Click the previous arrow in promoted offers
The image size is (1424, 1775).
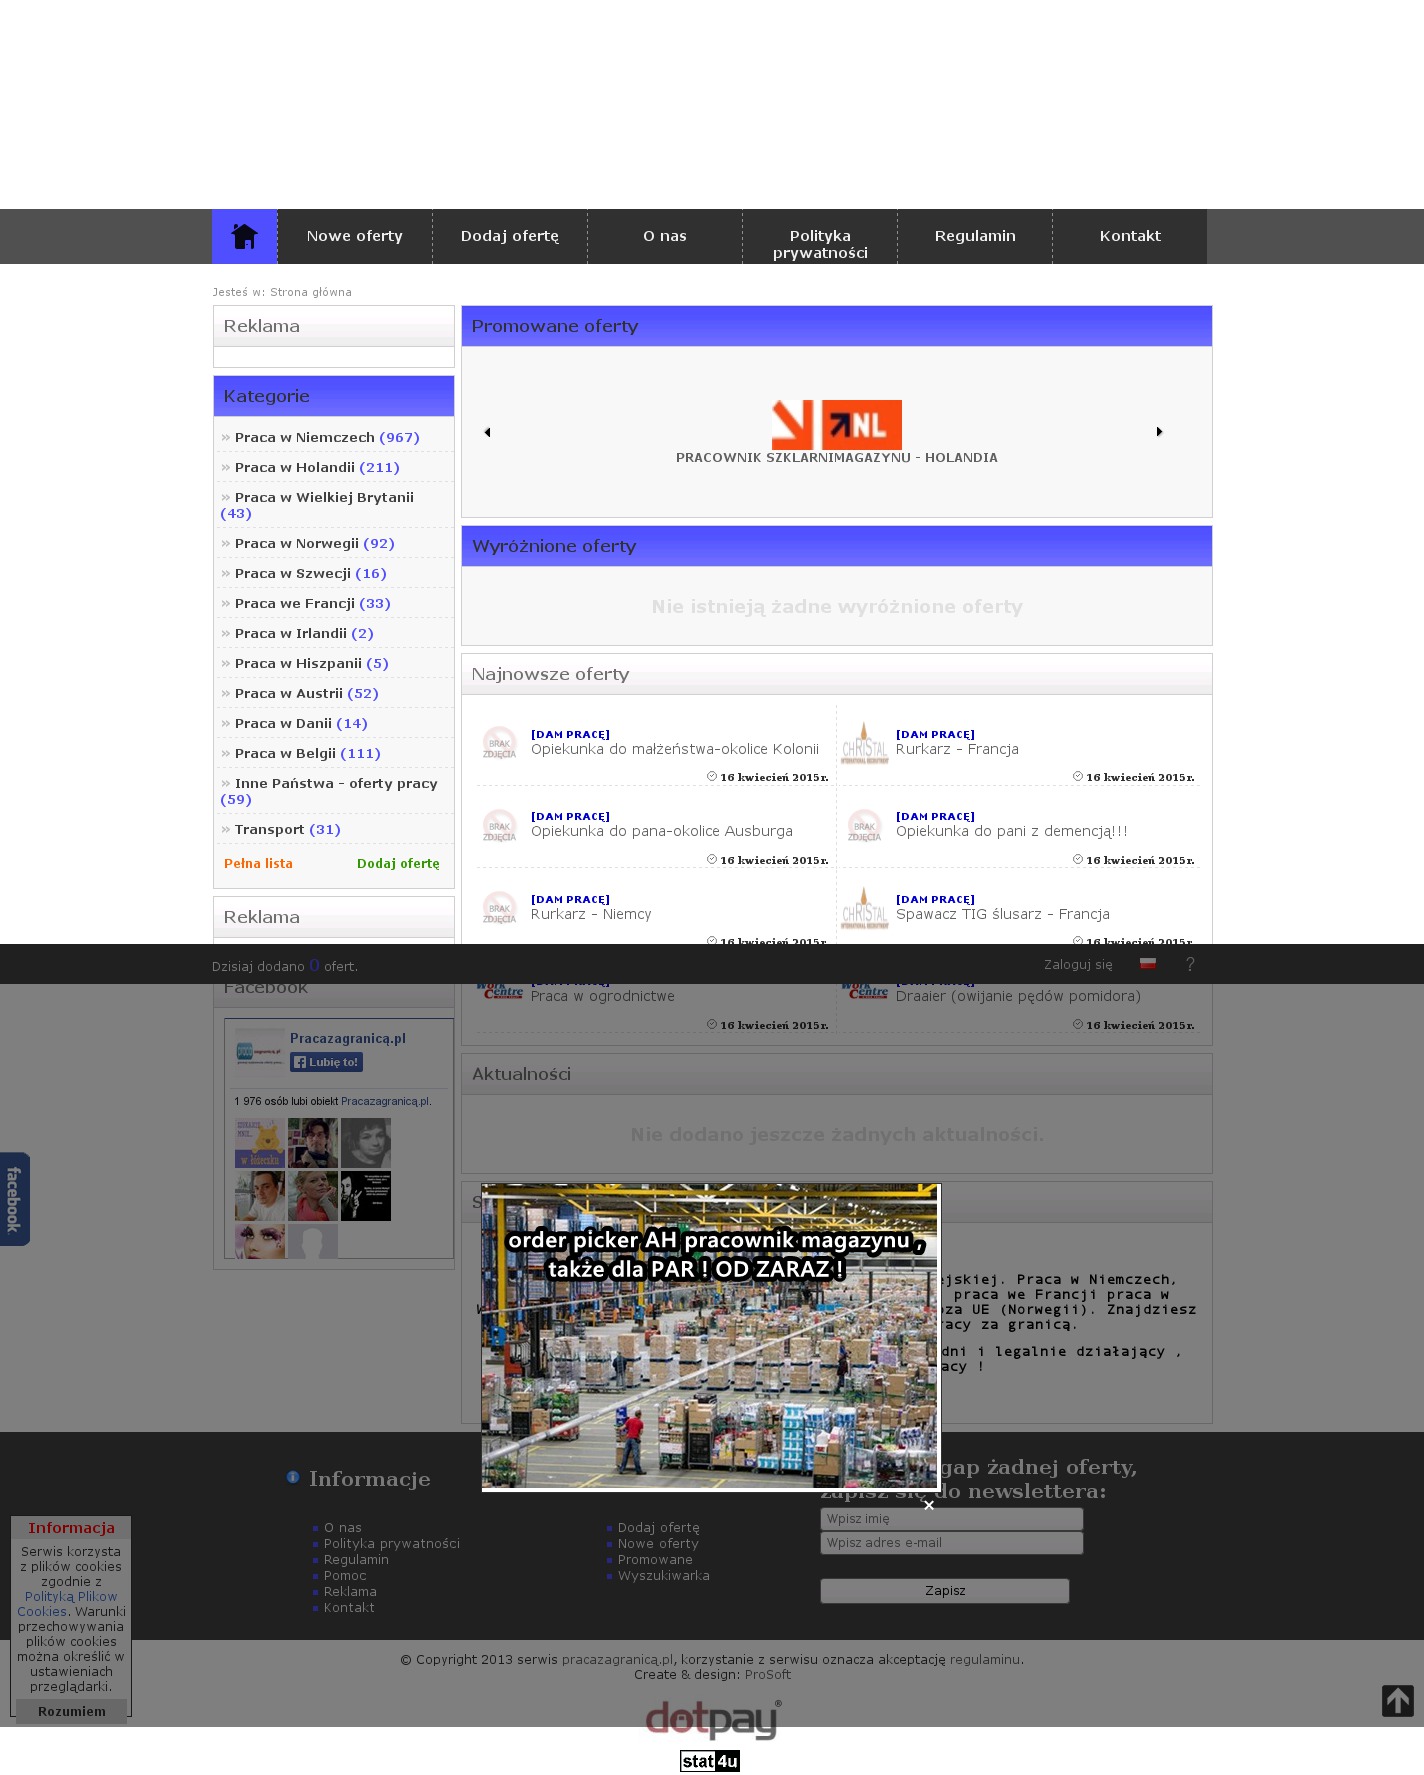[x=487, y=432]
